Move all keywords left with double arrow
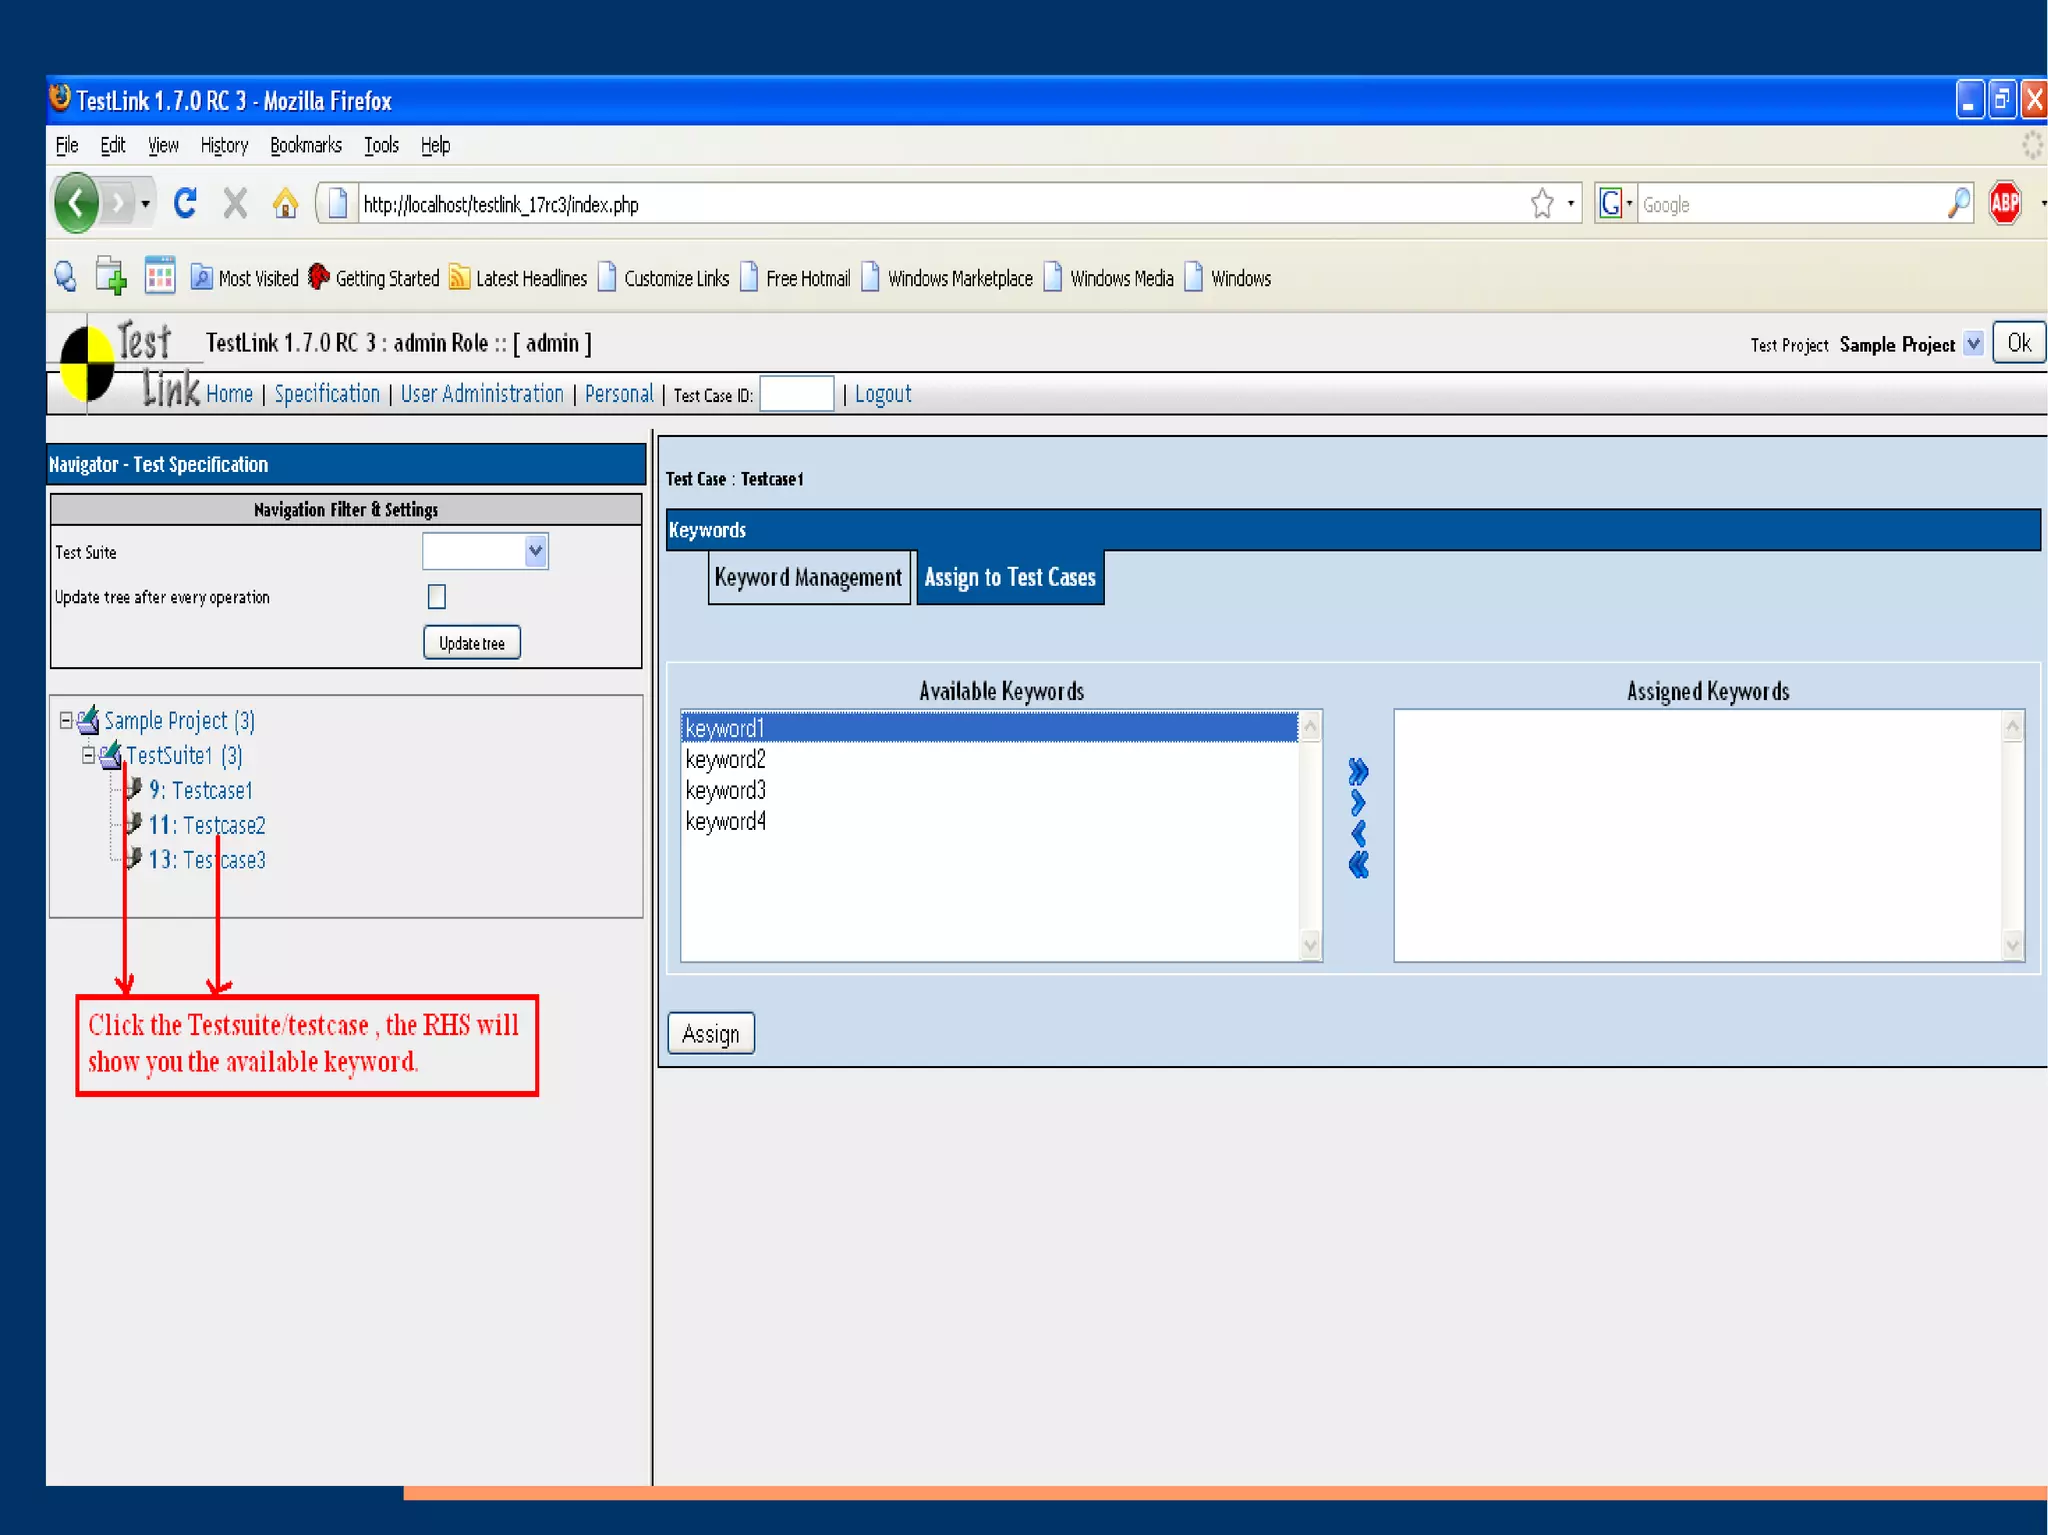The width and height of the screenshot is (2048, 1535). (1358, 865)
